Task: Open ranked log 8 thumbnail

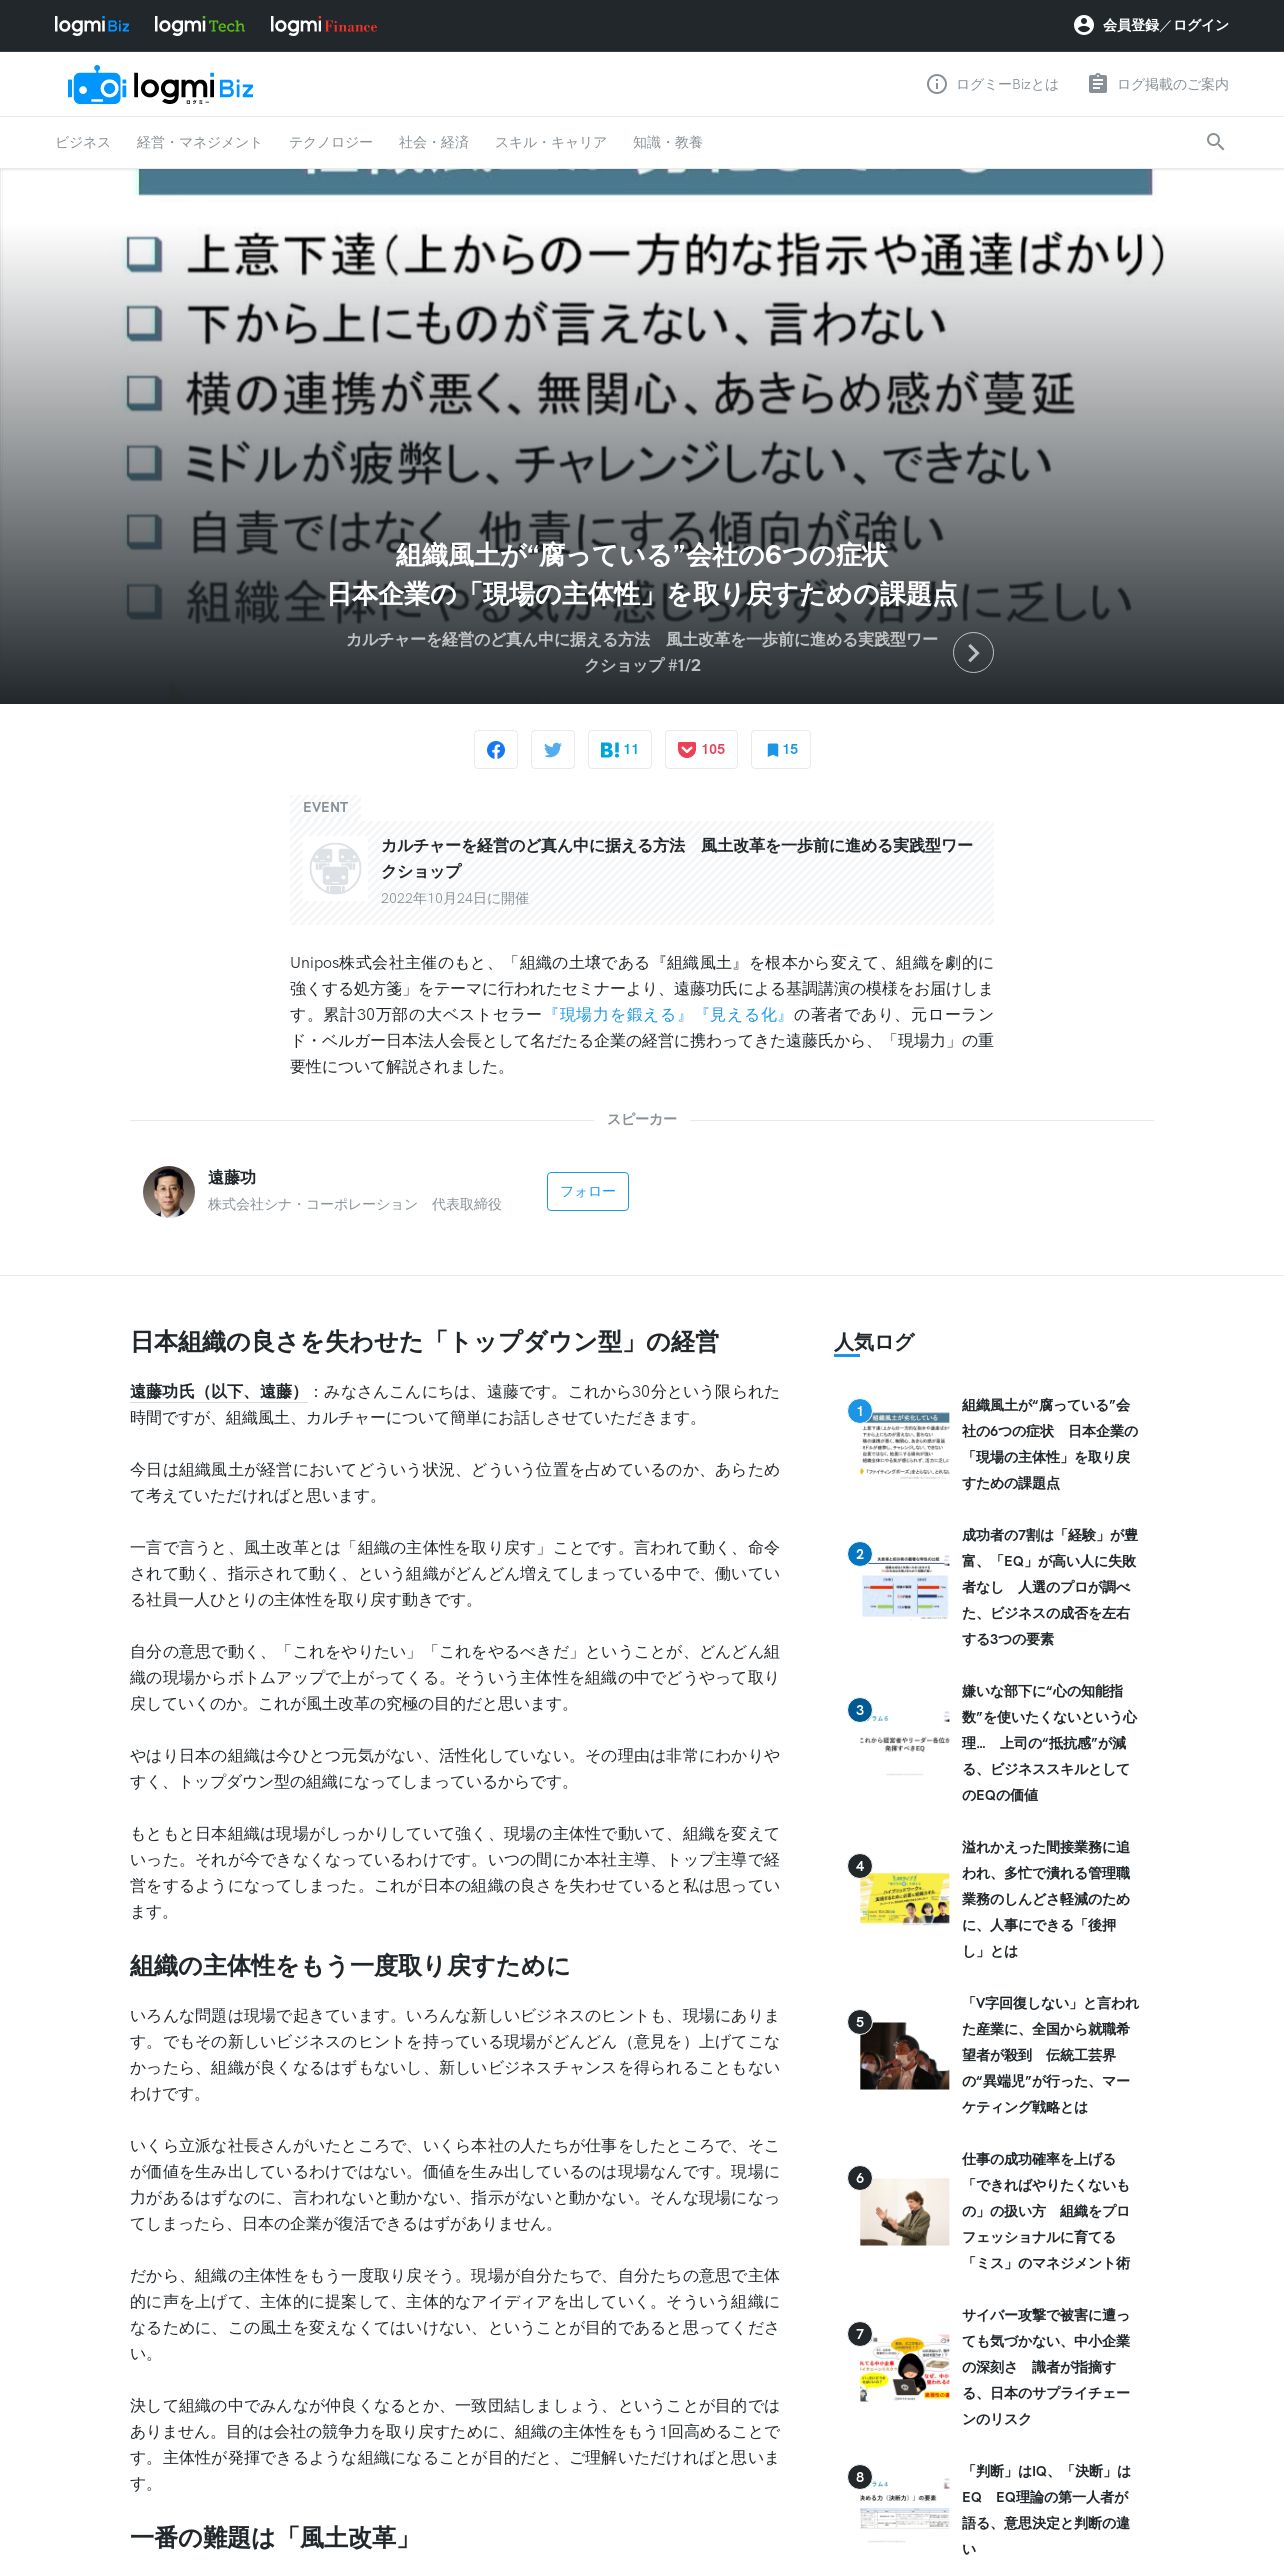Action: point(905,2512)
